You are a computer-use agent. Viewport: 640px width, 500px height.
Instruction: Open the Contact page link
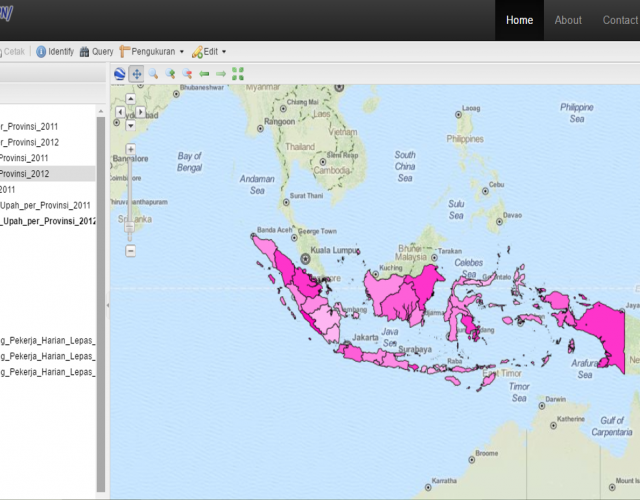(x=620, y=20)
